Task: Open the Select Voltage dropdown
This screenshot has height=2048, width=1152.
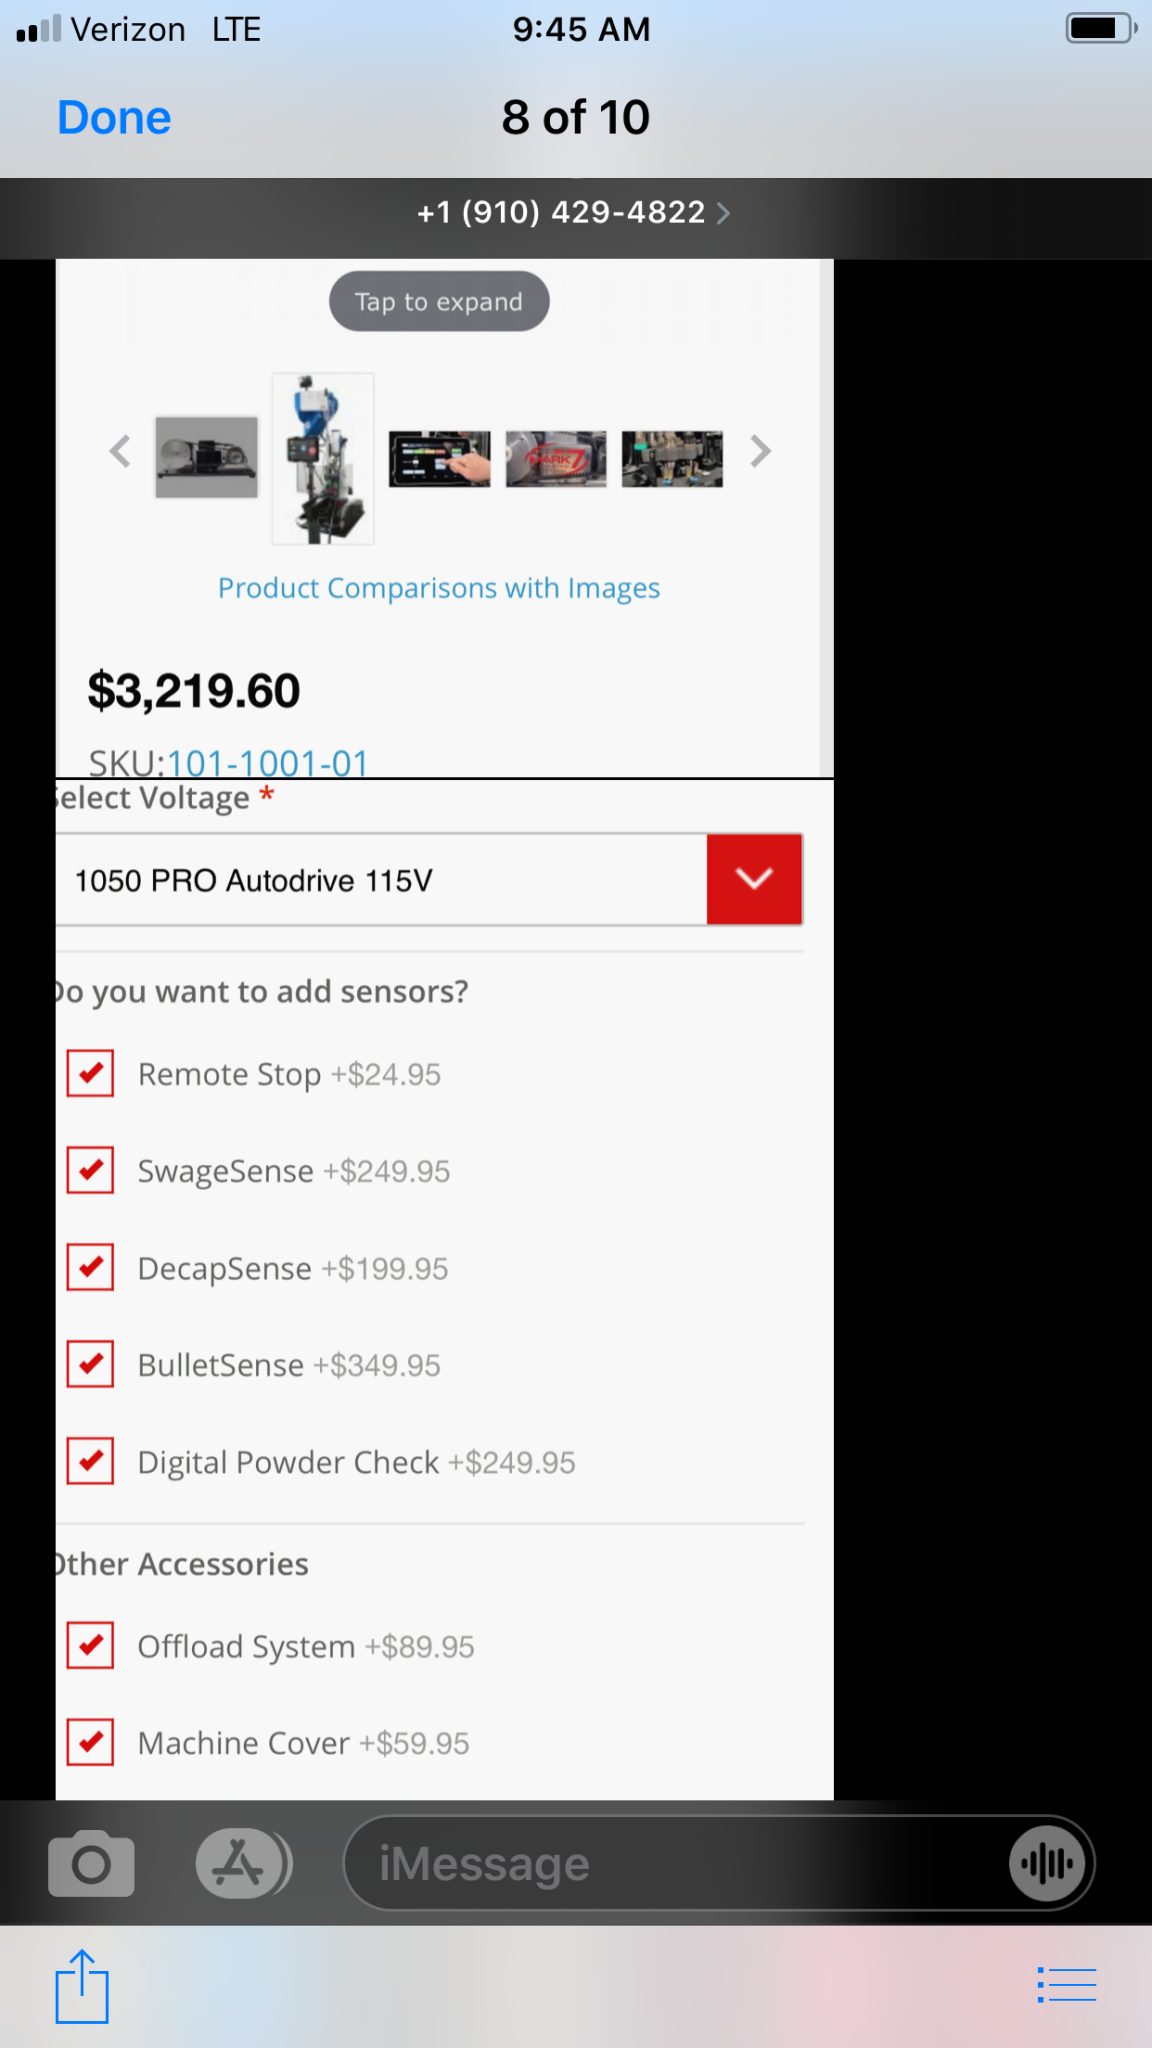Action: (753, 880)
